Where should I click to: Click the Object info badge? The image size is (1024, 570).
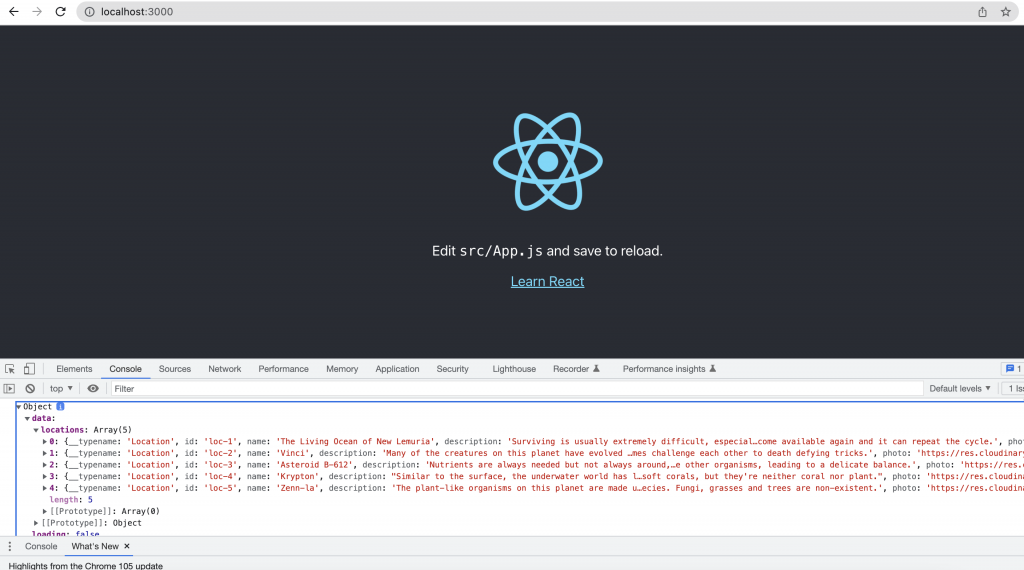60,406
